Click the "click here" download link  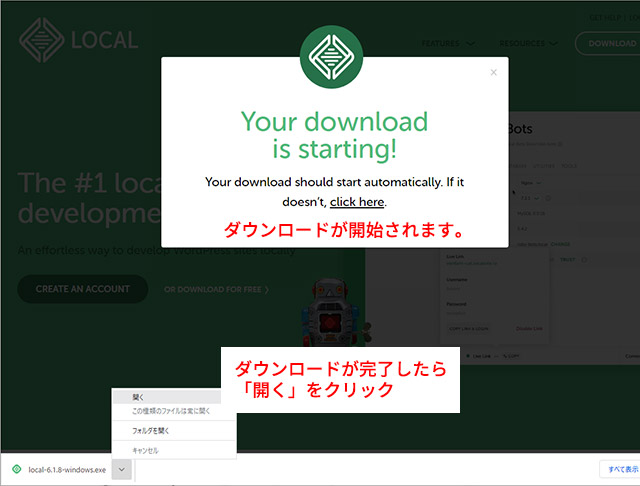tap(357, 202)
